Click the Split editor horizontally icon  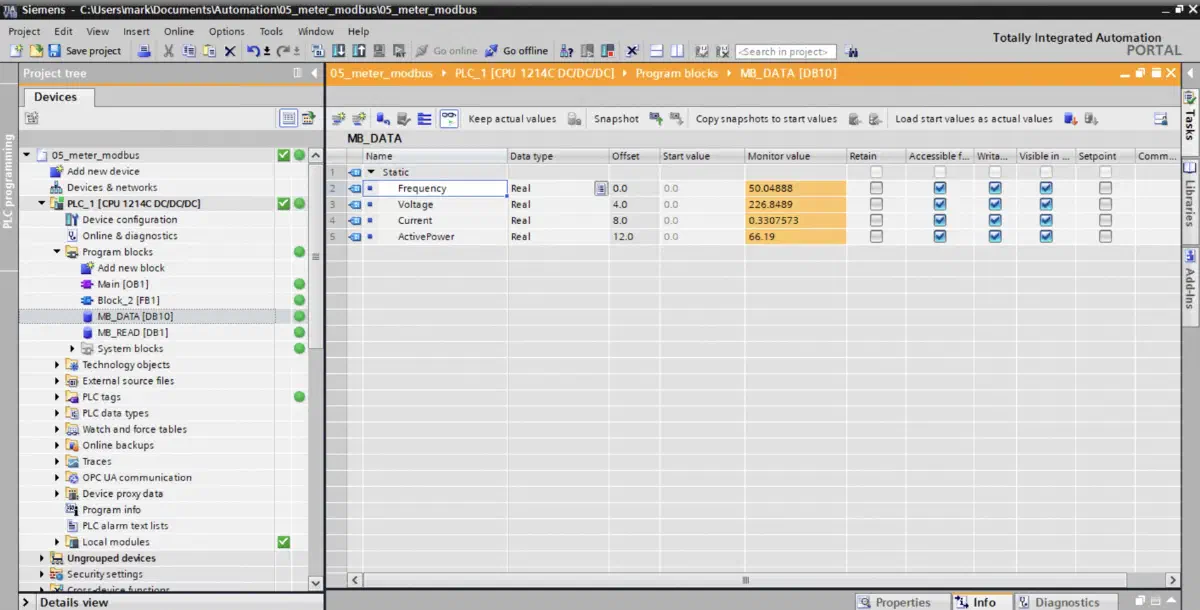tap(657, 51)
